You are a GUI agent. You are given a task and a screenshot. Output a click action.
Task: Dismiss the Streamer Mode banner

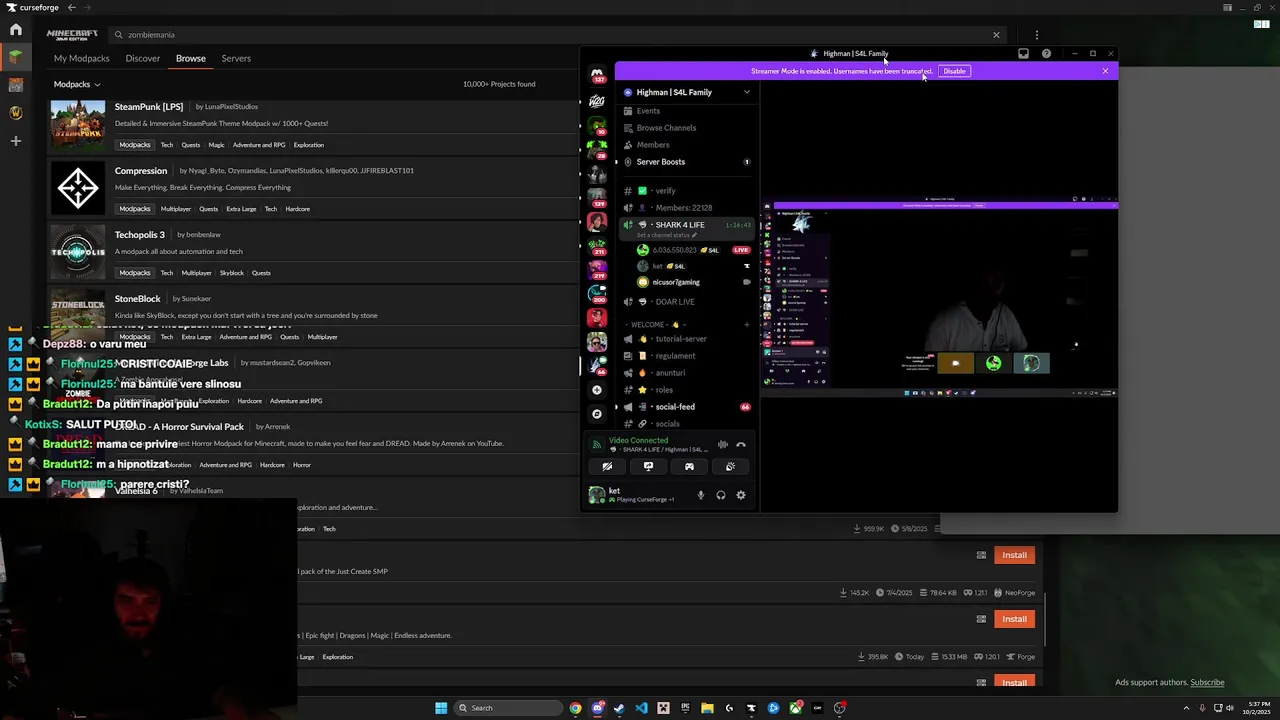point(1105,71)
